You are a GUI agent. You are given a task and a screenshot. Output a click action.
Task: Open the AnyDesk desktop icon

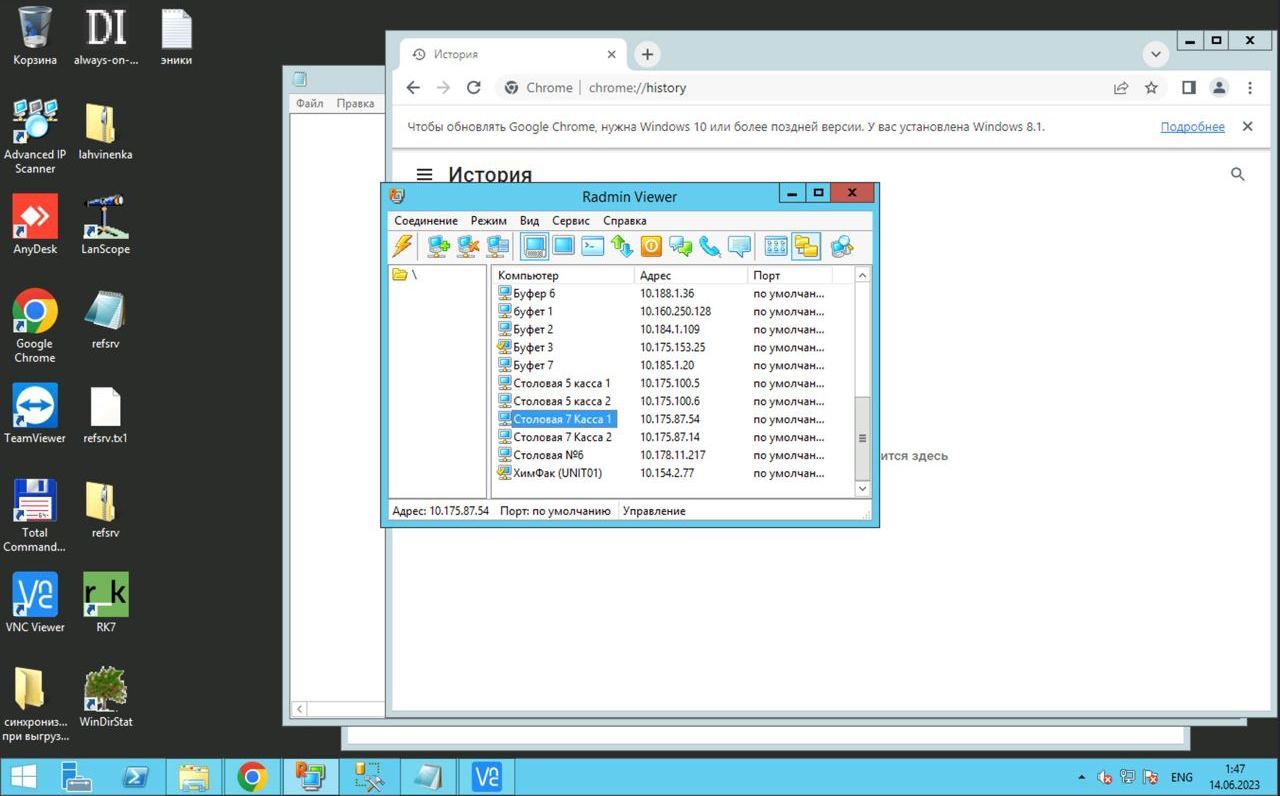tap(35, 224)
